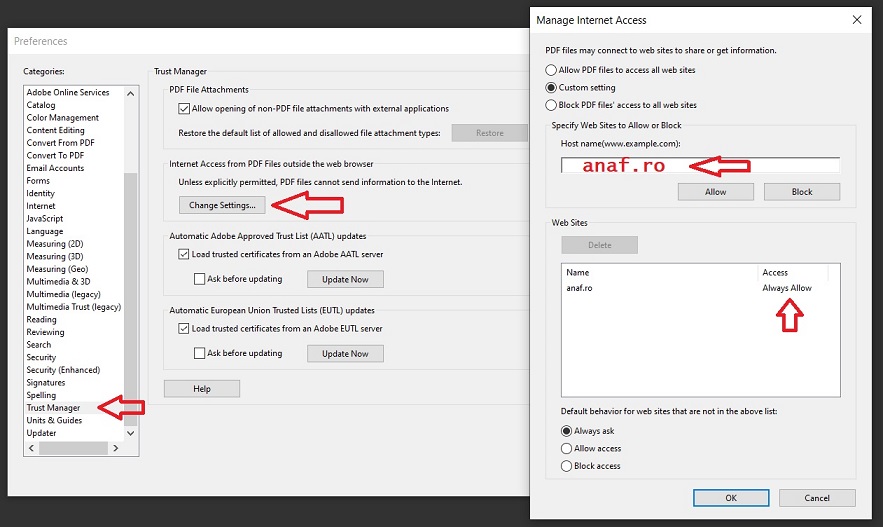Select the Units & Guides category

coord(54,421)
